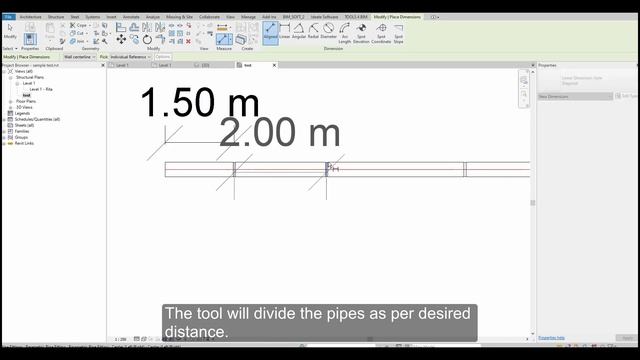Open the Properties palette ribbon button
Screen dimensions: 640x360
pos(30,40)
